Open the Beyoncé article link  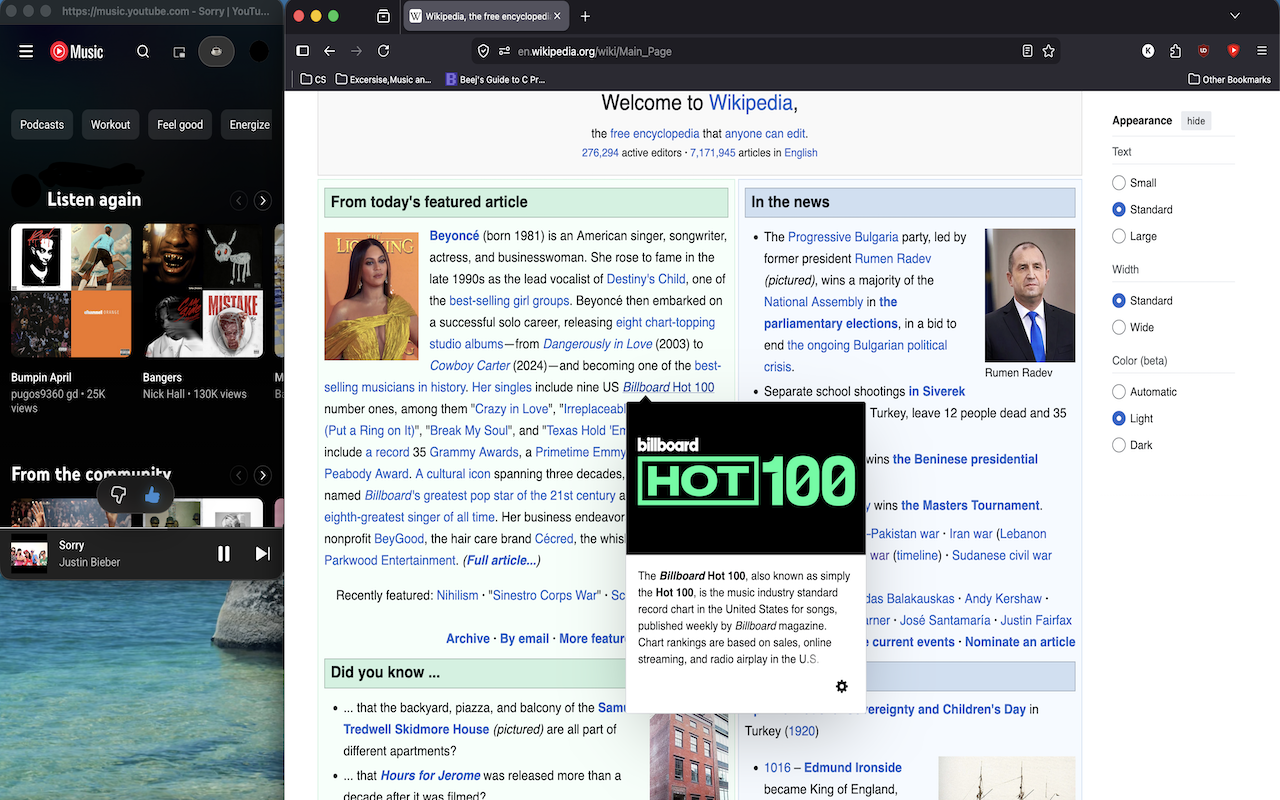(454, 236)
